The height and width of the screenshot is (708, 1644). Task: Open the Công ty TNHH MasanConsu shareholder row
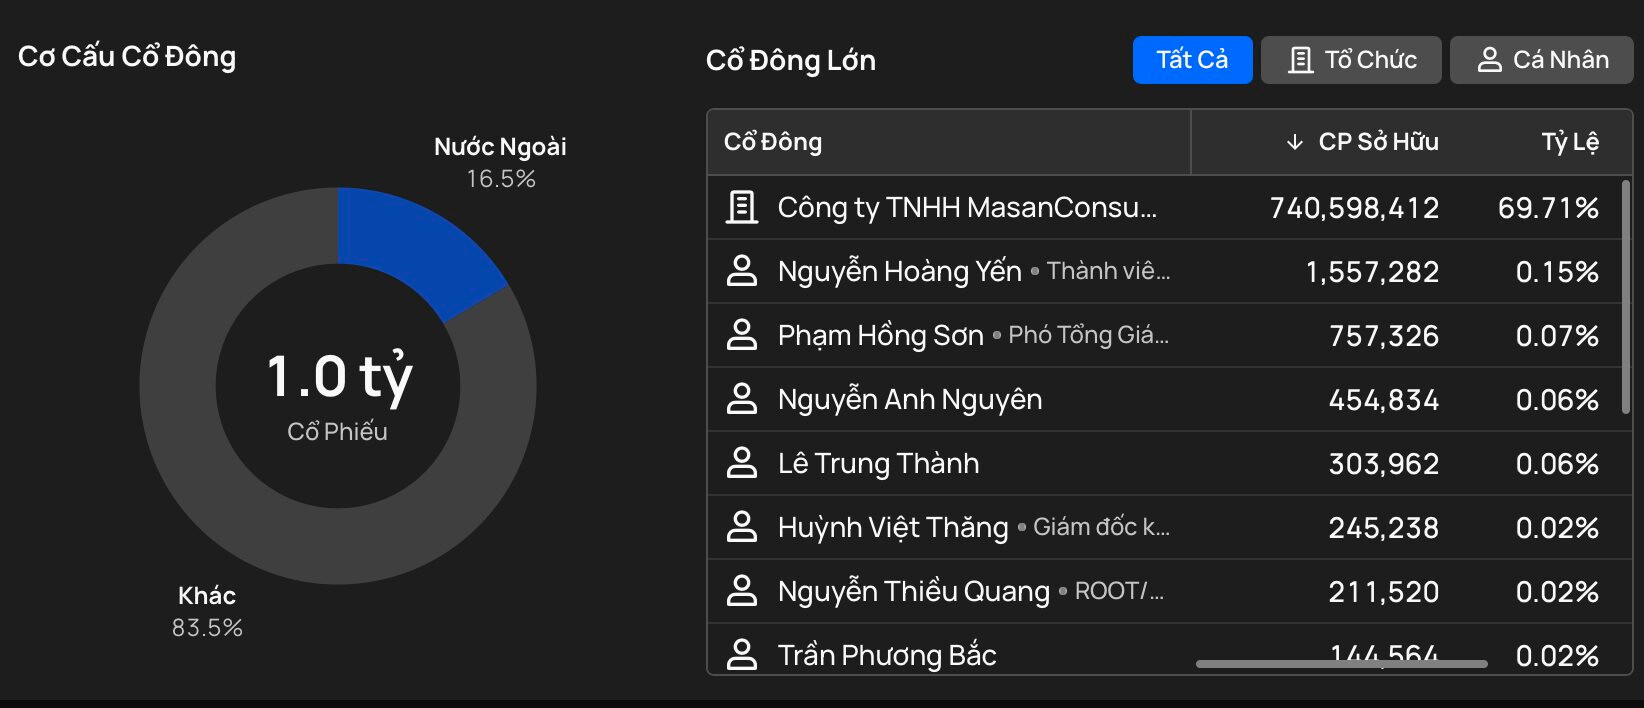[967, 207]
